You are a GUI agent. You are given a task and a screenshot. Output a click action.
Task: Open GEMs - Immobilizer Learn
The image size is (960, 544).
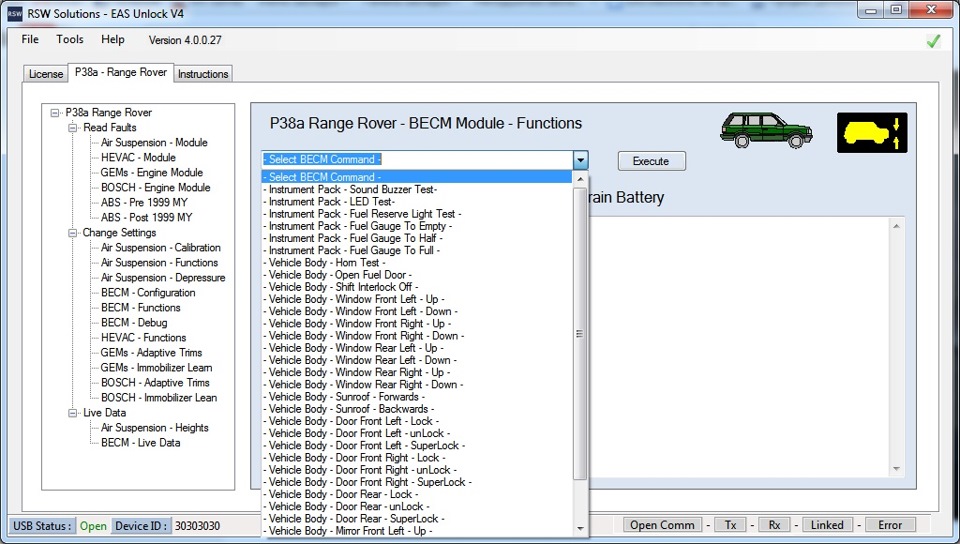[157, 368]
